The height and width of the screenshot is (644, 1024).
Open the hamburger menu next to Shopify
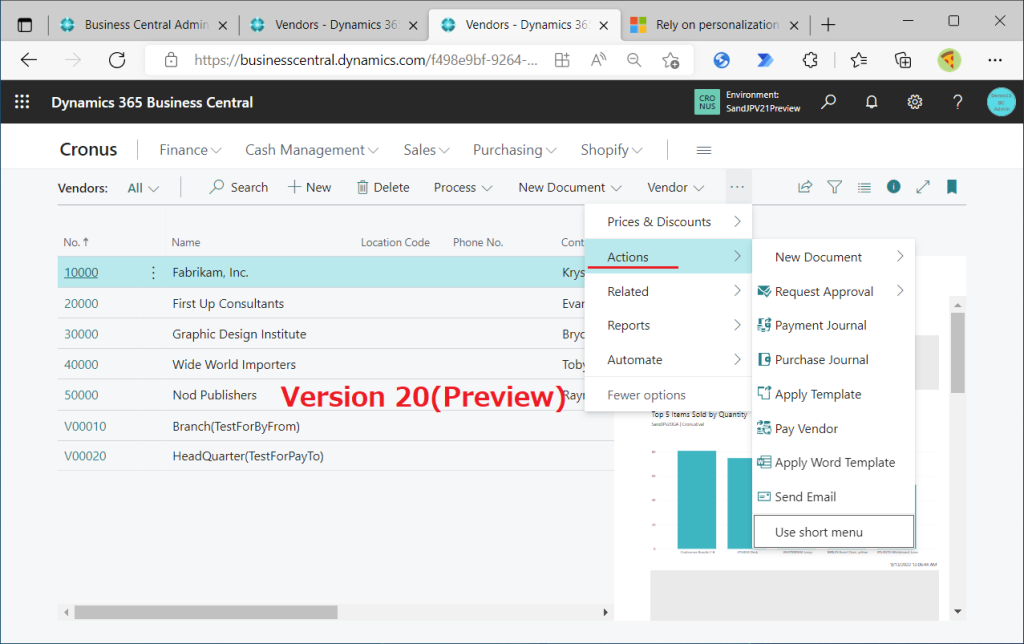click(x=703, y=150)
